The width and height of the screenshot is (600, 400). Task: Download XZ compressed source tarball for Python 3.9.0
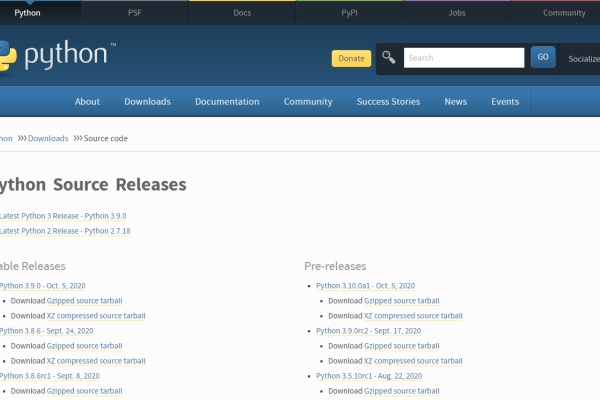tap(96, 315)
